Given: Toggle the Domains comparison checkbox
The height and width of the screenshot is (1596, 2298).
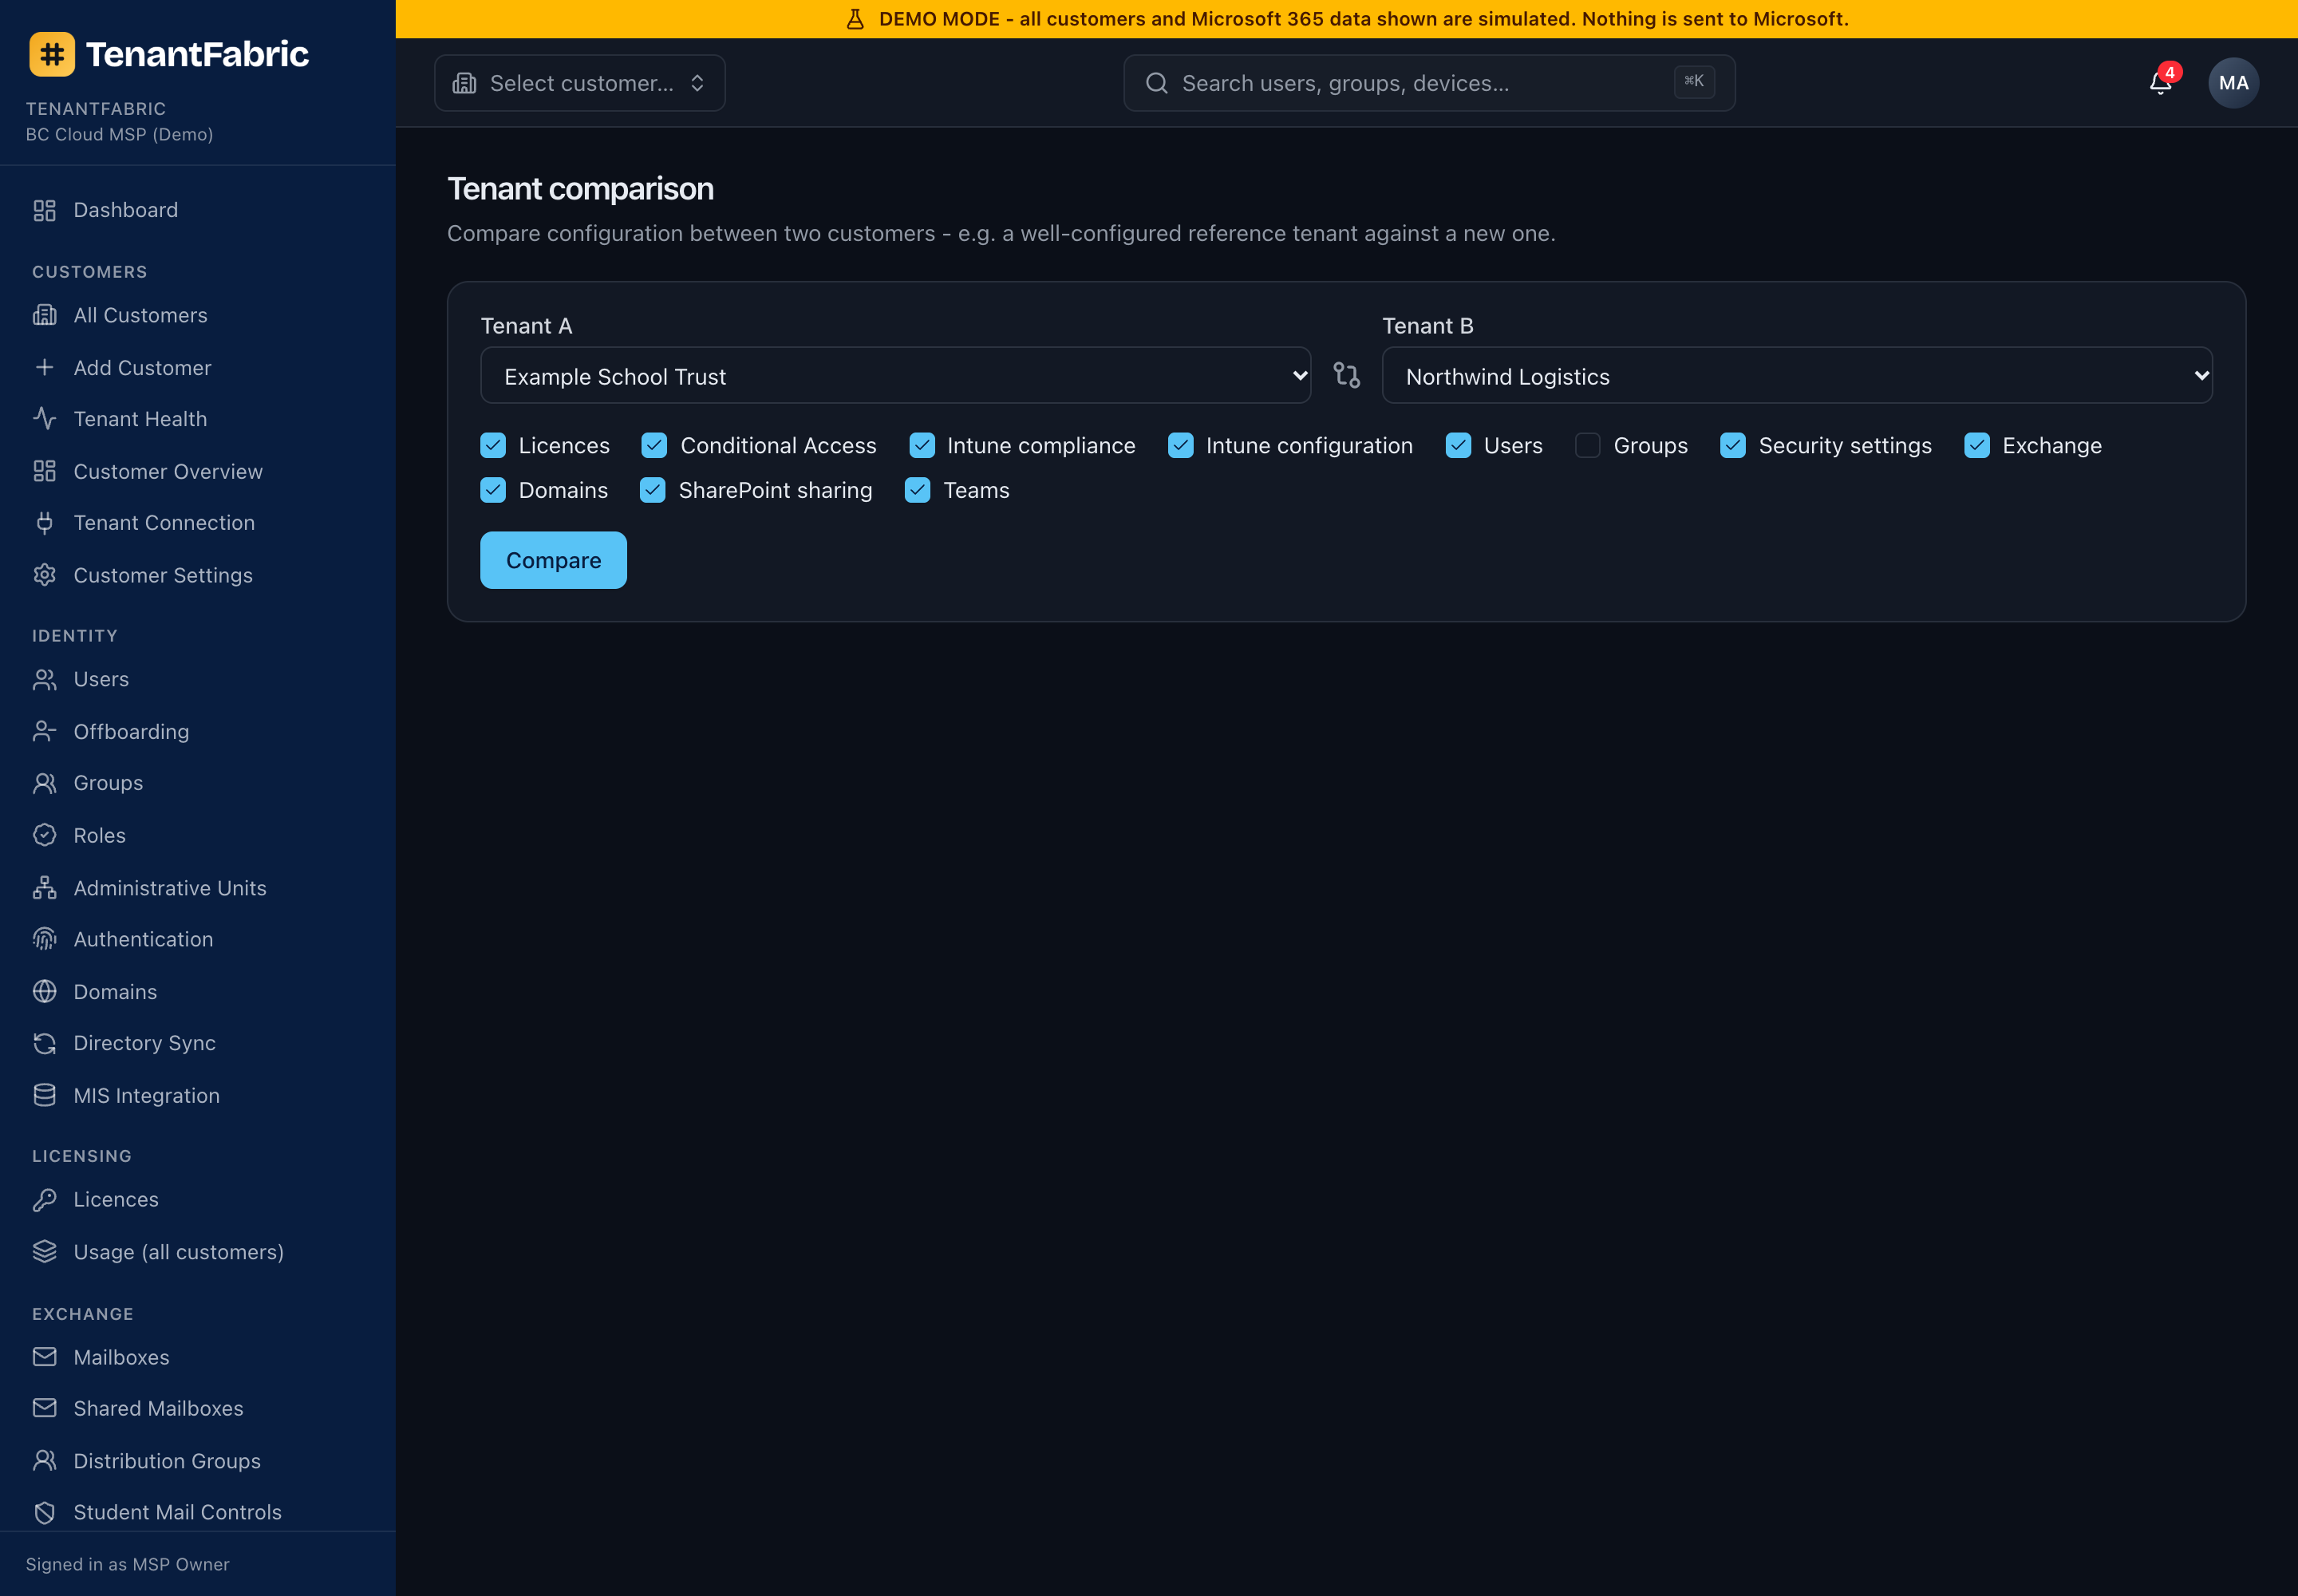Looking at the screenshot, I should [493, 490].
